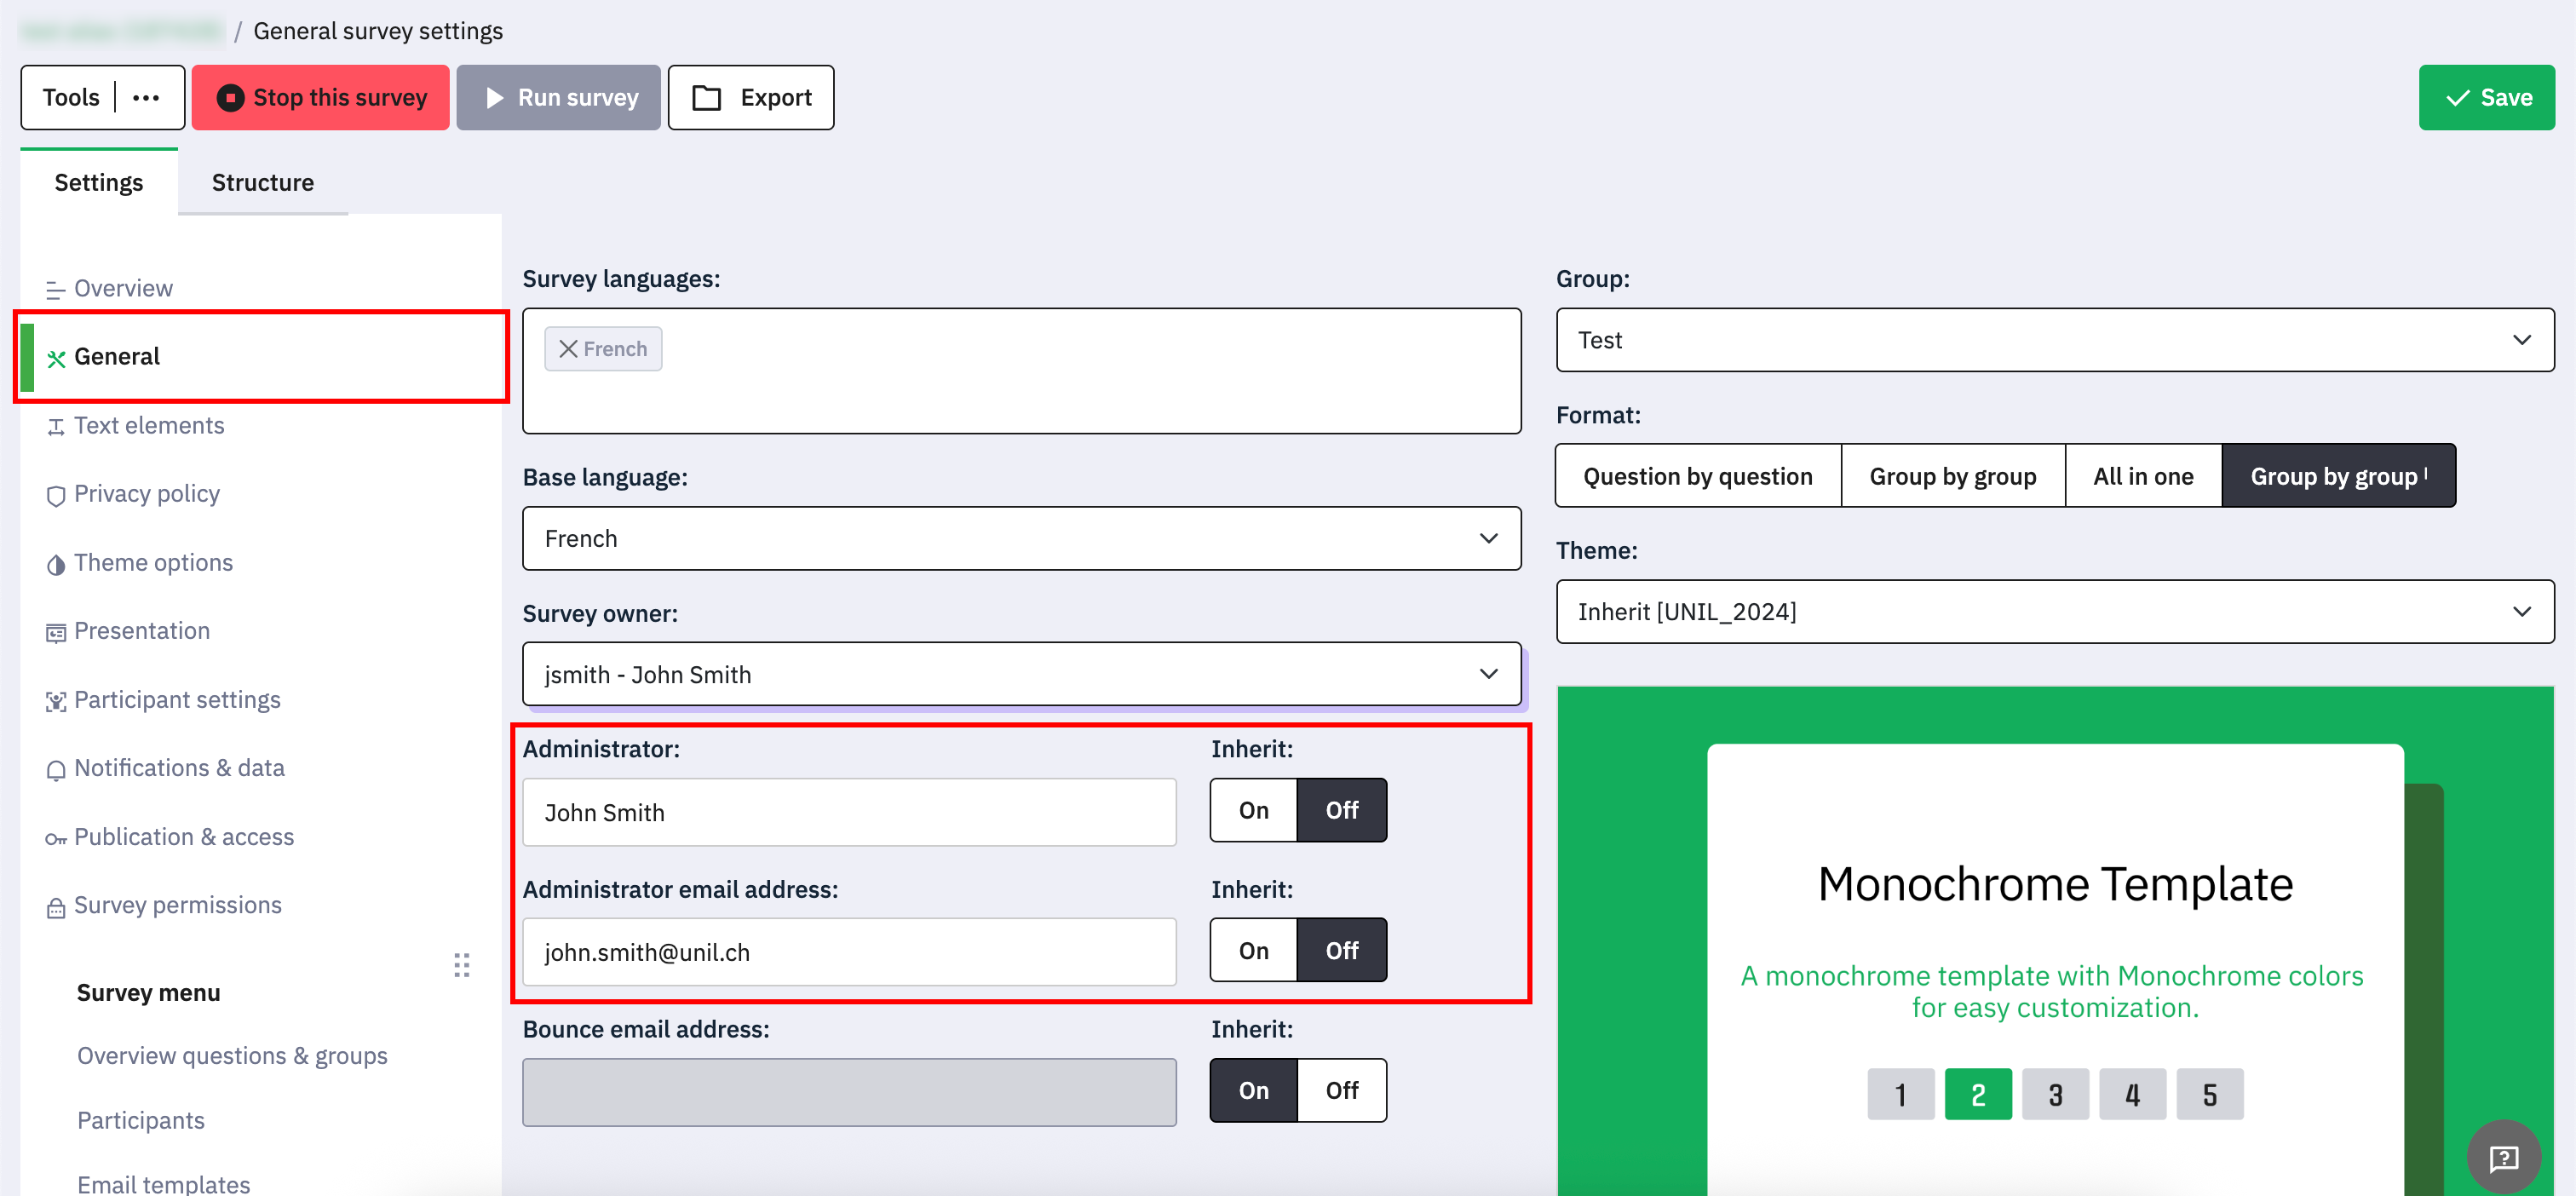The image size is (2576, 1196).
Task: Click the Survey permissions lock icon
Action: 56,908
